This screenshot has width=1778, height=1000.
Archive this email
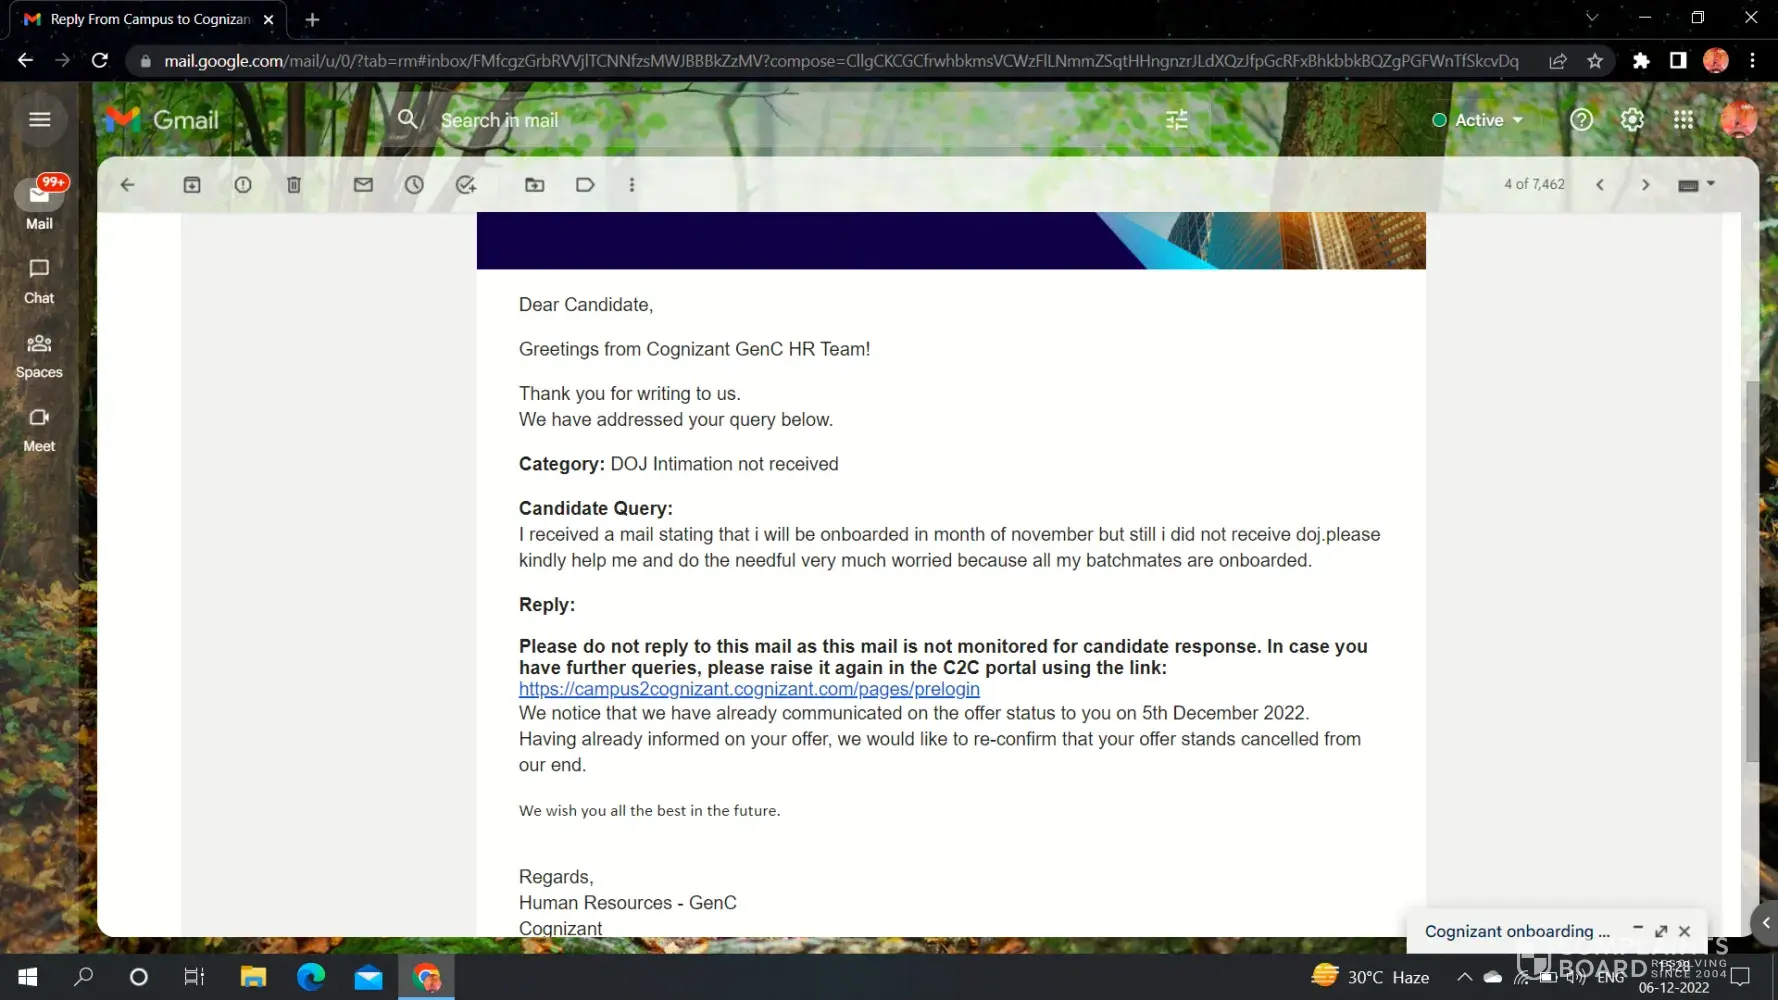pos(192,185)
